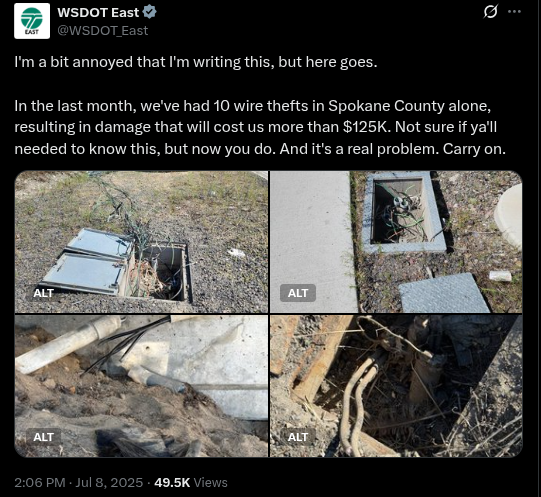Open photo of cut cables near wooden board

[x=396, y=386]
